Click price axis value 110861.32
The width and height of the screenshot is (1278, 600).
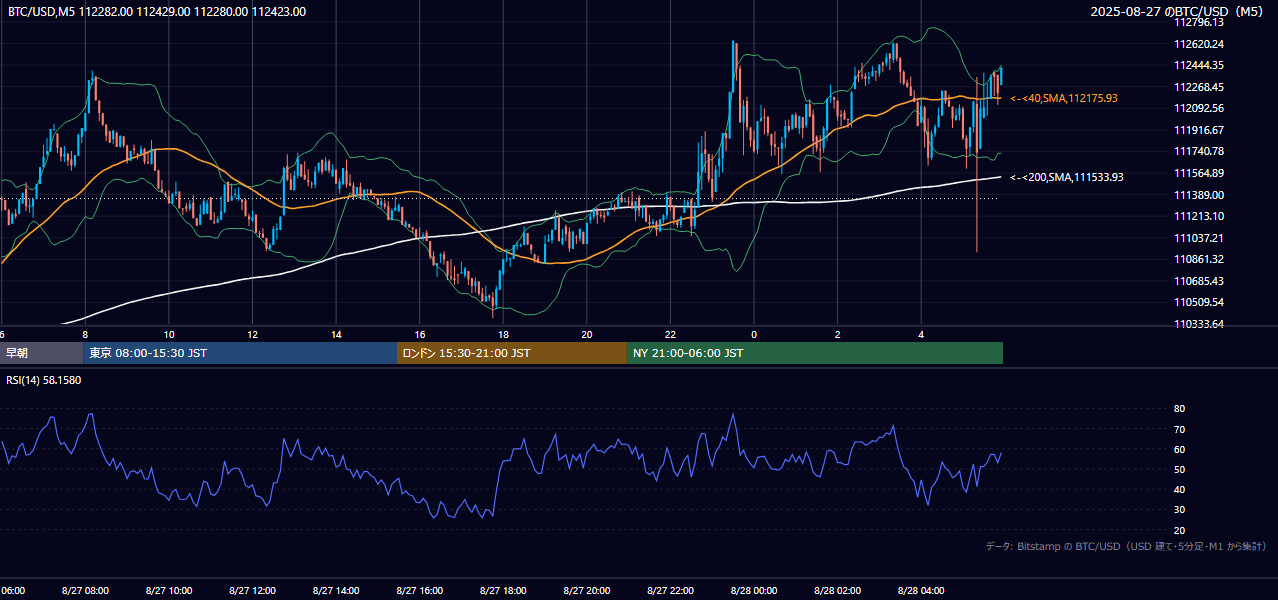[1199, 259]
